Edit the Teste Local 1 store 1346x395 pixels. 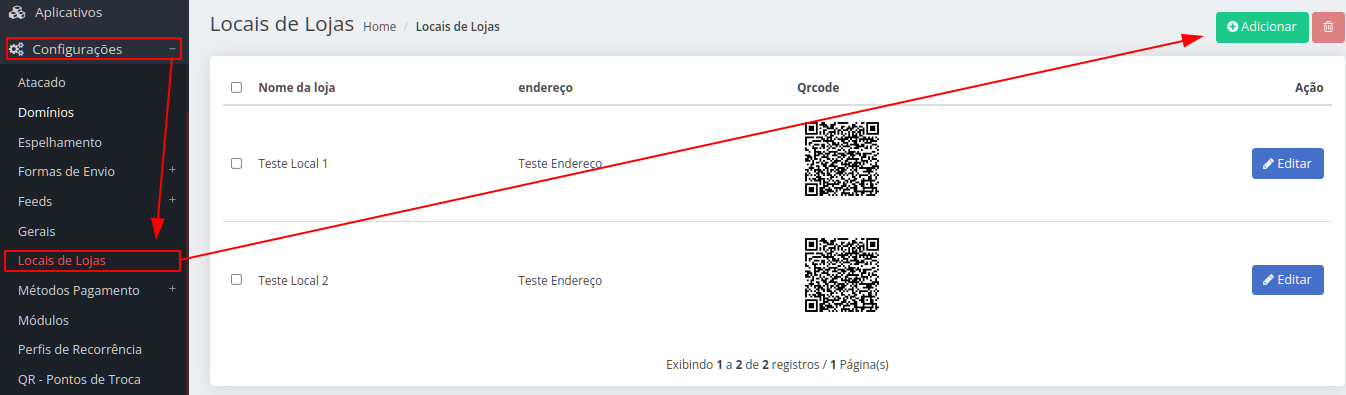tap(1288, 163)
